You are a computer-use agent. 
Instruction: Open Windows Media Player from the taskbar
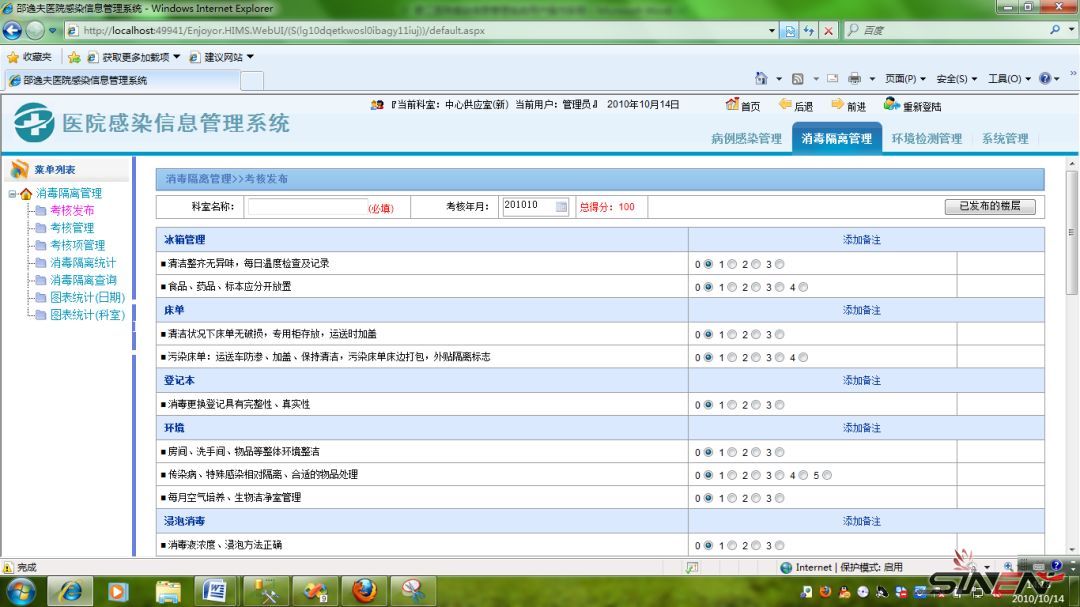pos(118,591)
